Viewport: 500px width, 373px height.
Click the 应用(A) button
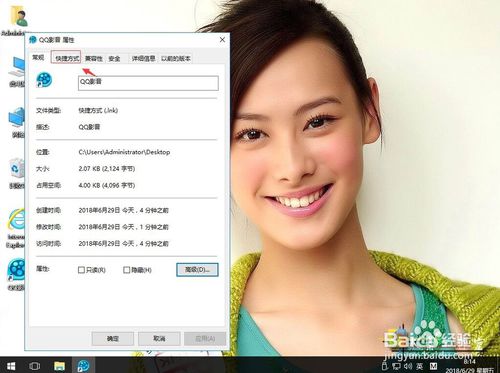click(205, 338)
